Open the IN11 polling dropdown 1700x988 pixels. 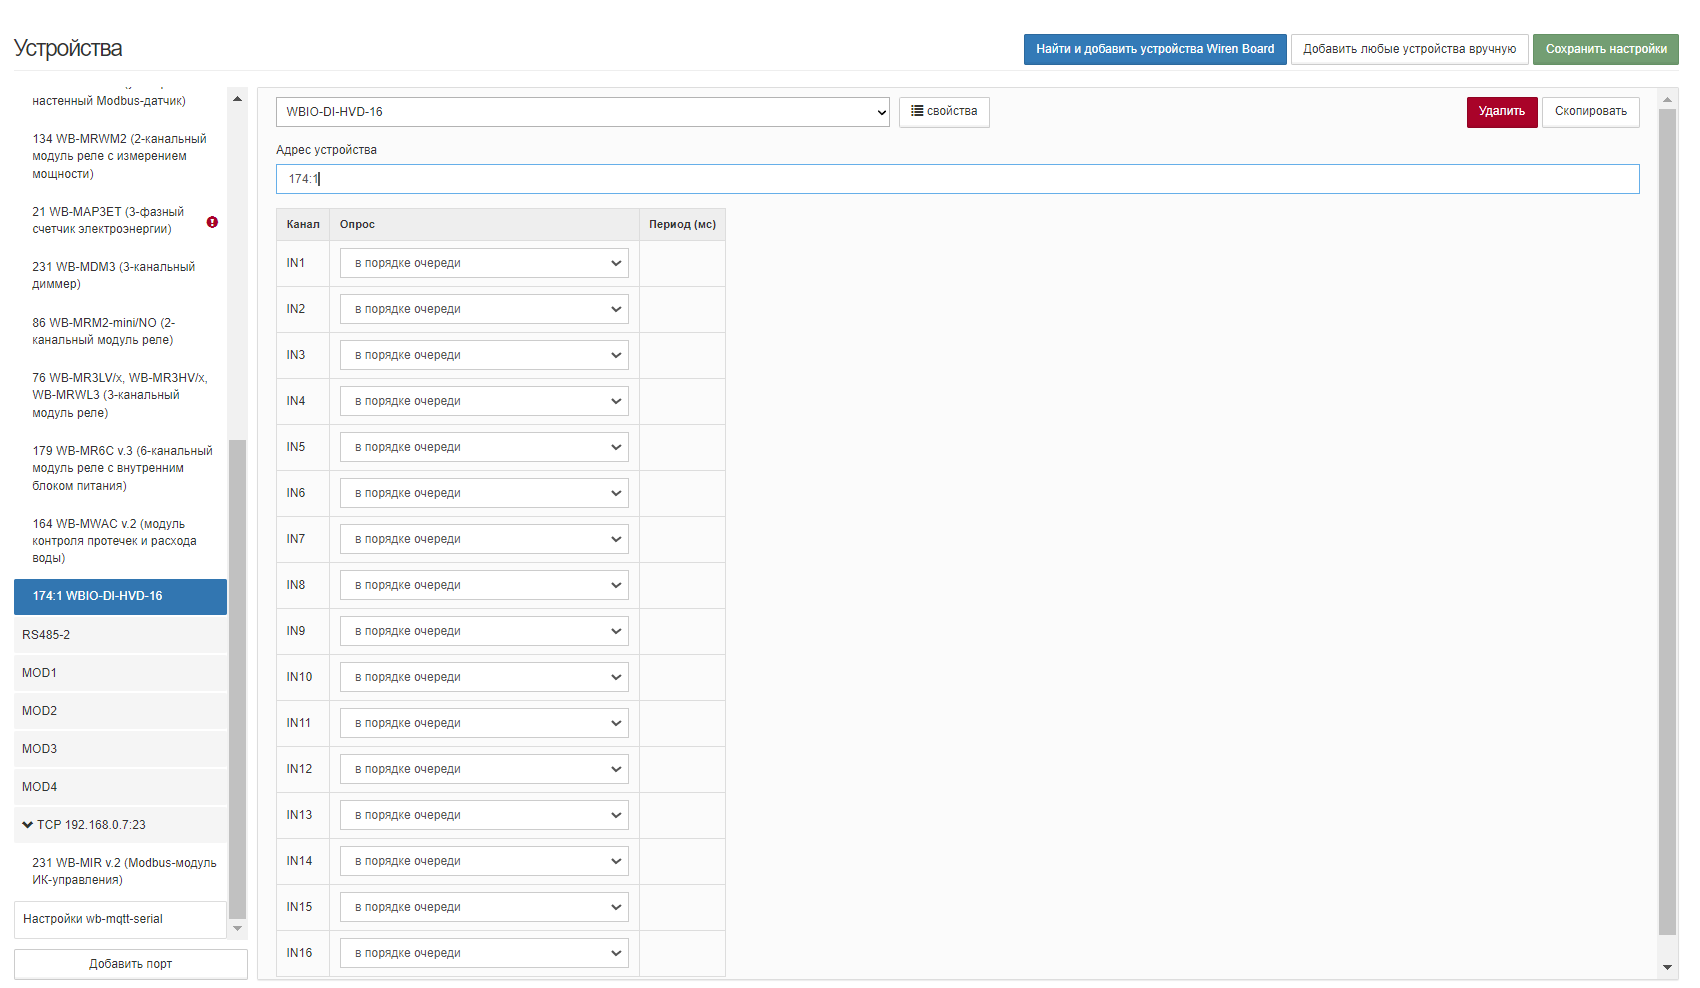click(x=484, y=723)
